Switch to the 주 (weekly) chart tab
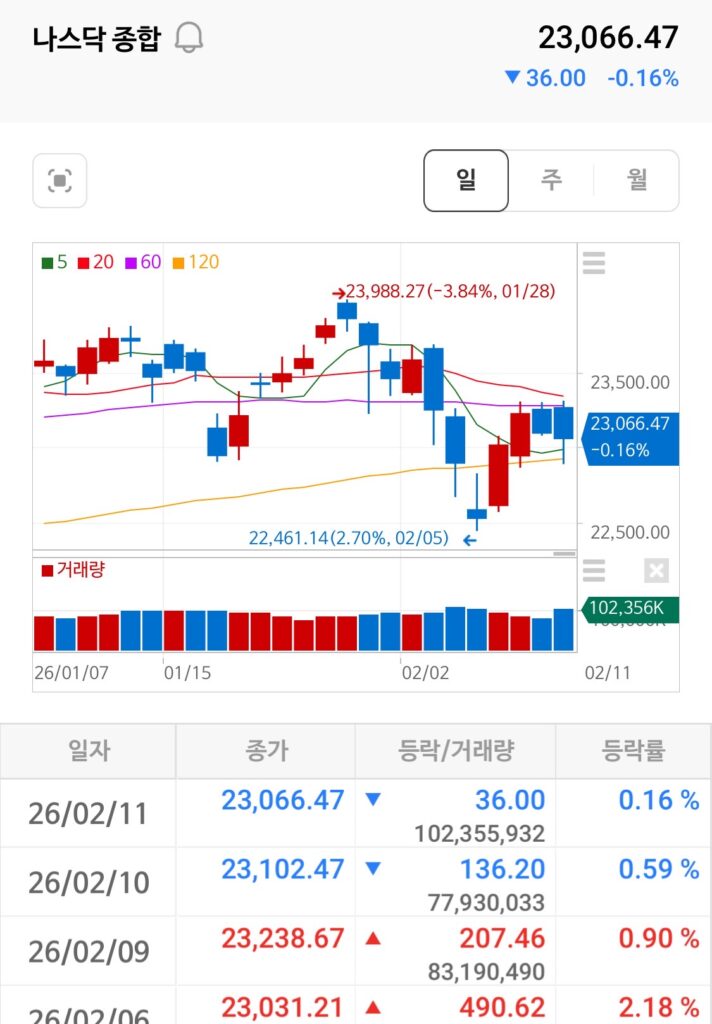This screenshot has width=712, height=1024. tap(551, 181)
